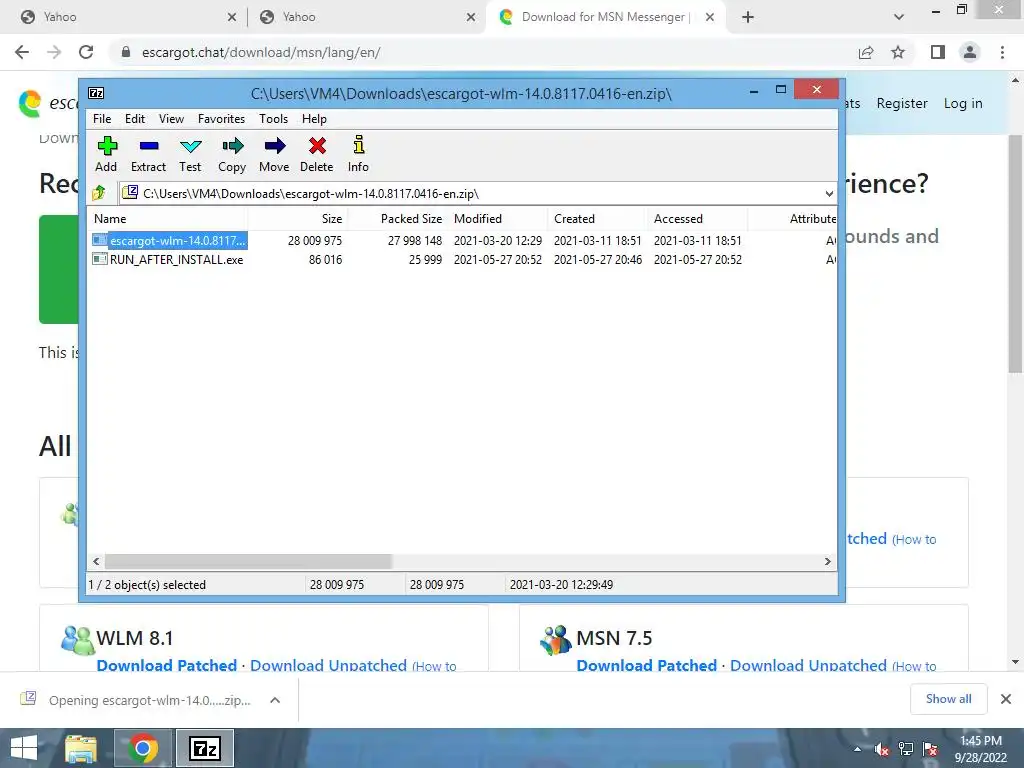Click 7-Zip title bar system icon

tap(96, 93)
